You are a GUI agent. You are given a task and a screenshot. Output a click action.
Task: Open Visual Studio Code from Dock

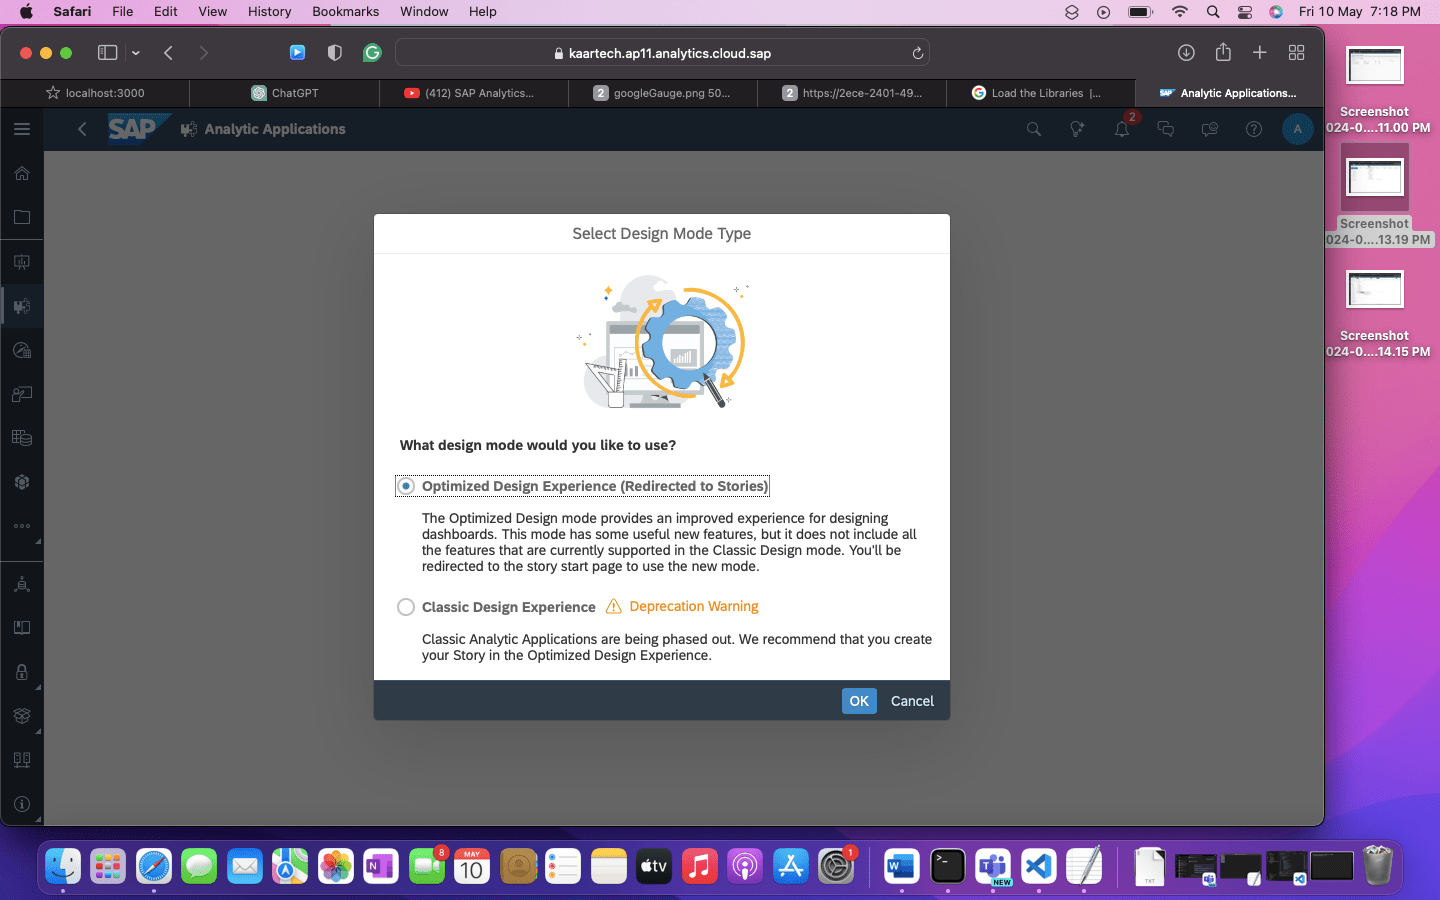tap(1038, 866)
